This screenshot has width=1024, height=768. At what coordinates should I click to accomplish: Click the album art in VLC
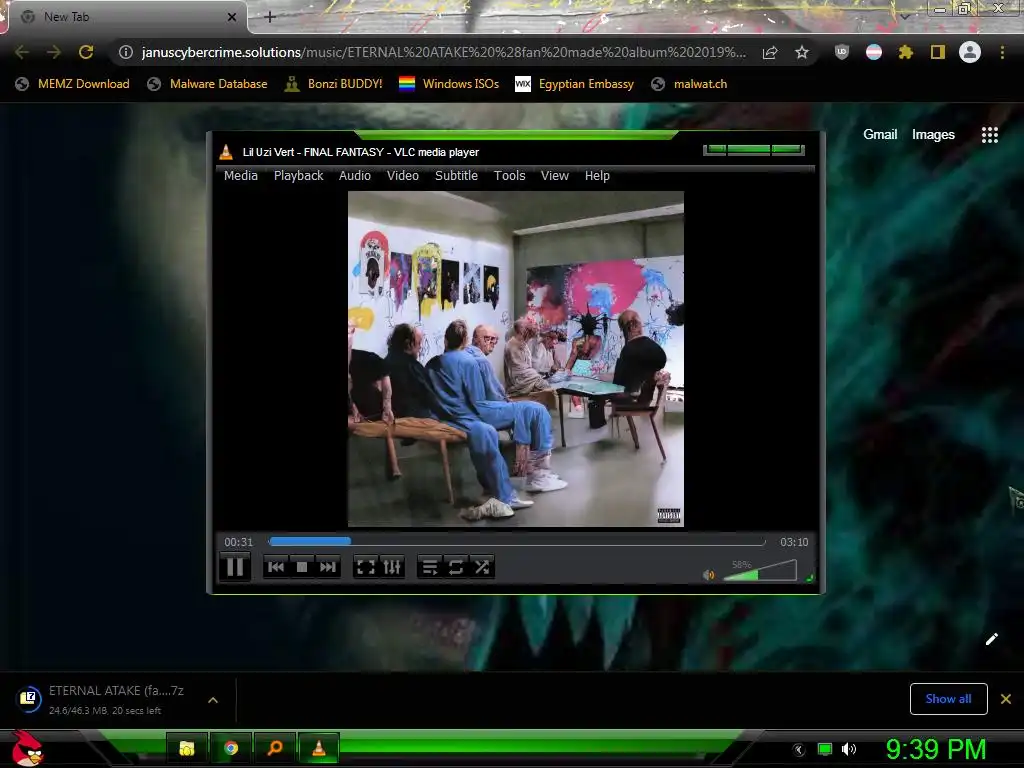[x=516, y=359]
